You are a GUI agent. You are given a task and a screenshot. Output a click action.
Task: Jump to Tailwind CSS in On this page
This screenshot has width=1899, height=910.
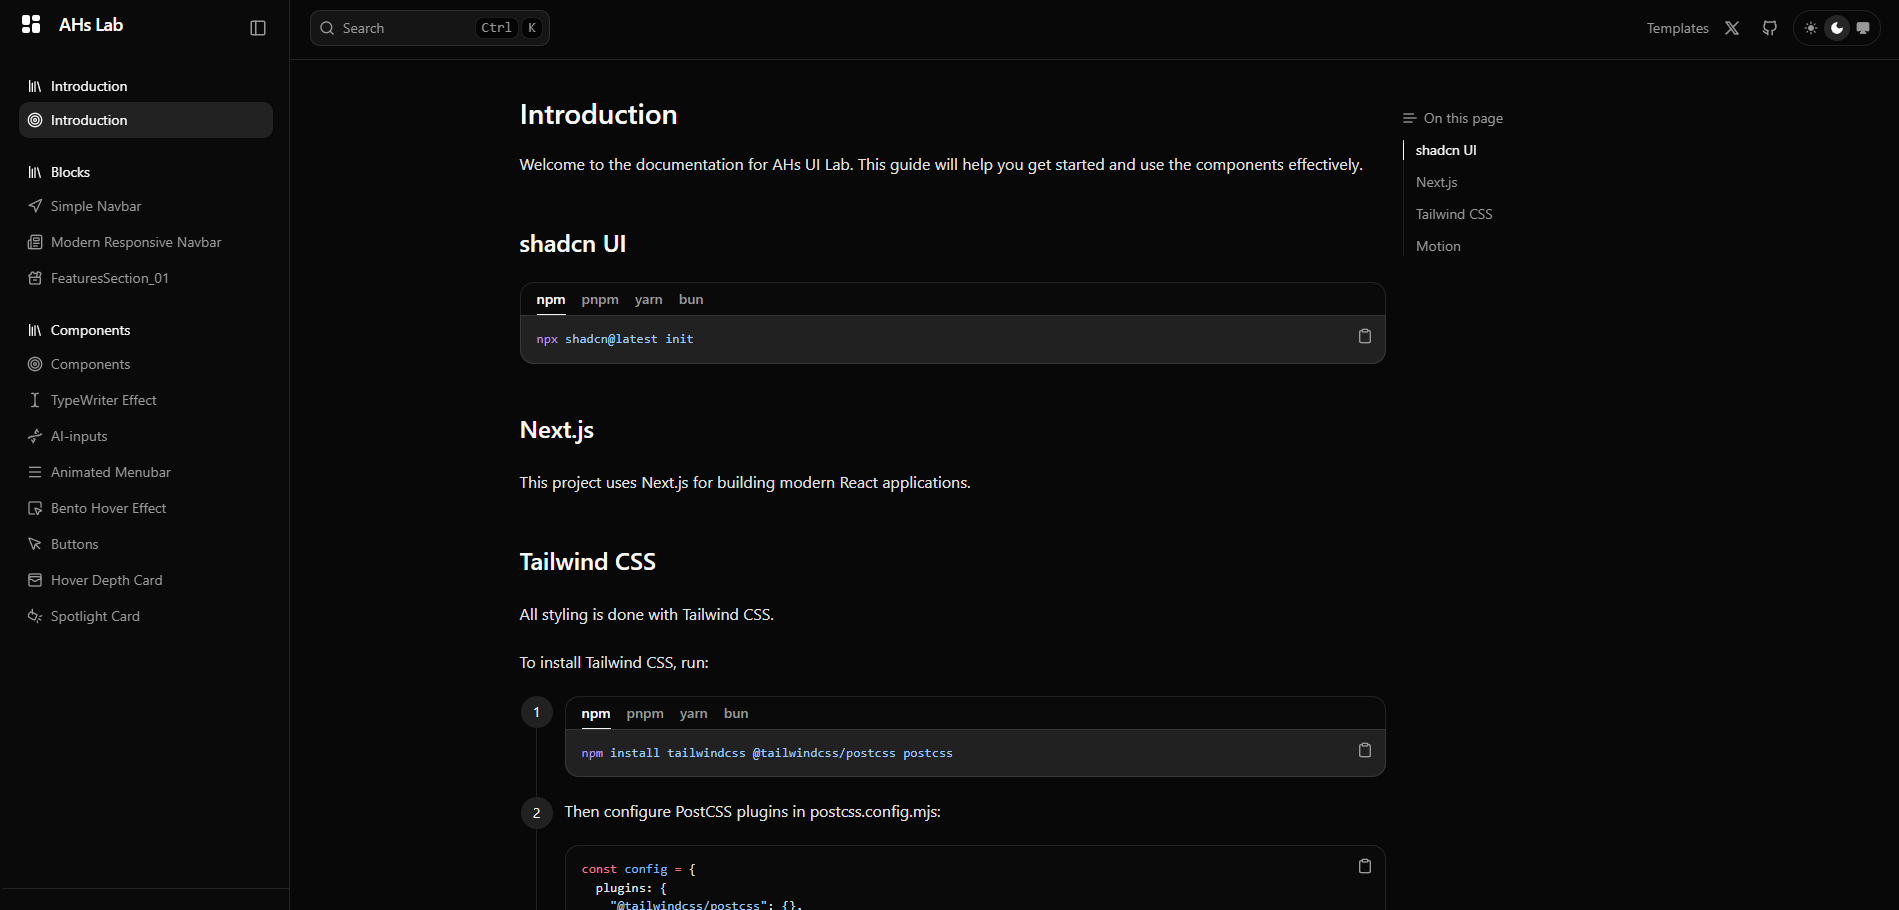click(x=1454, y=214)
